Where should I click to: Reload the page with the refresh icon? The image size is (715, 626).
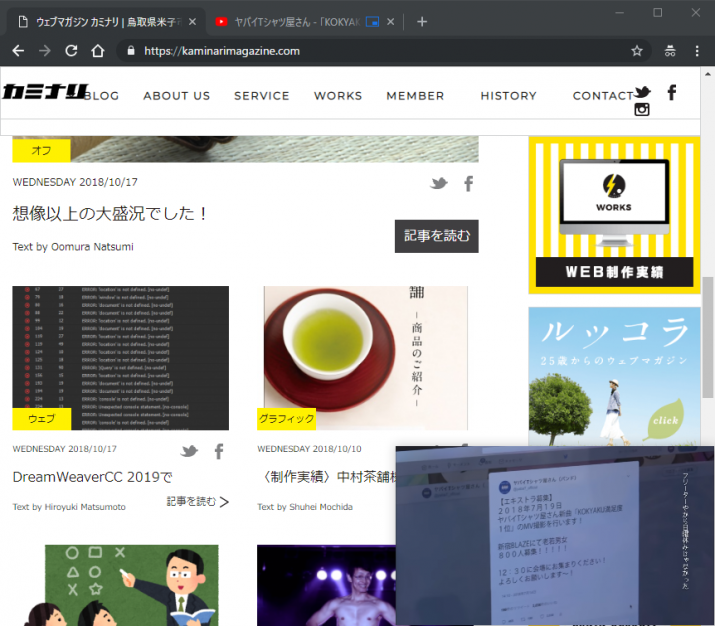(x=71, y=51)
